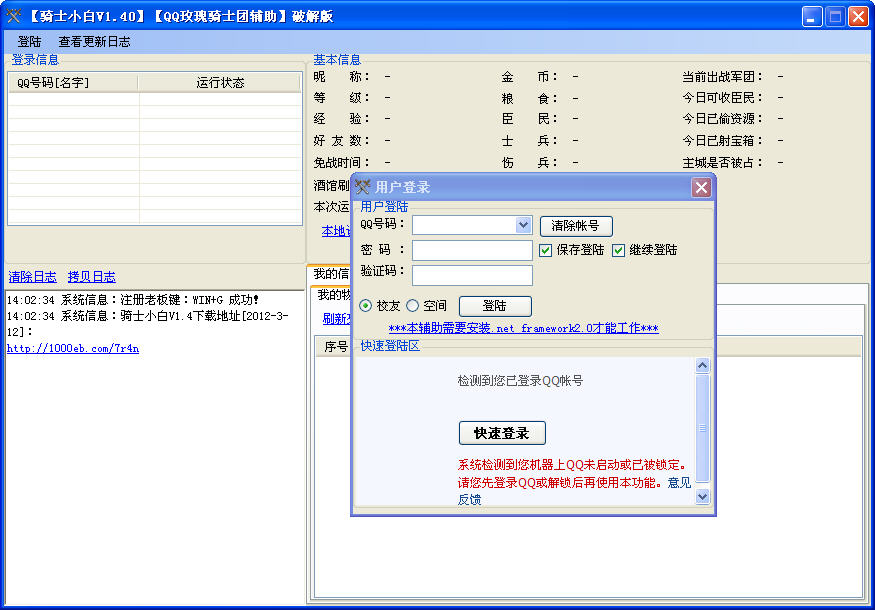Click the 清除帐号 button

[x=576, y=225]
